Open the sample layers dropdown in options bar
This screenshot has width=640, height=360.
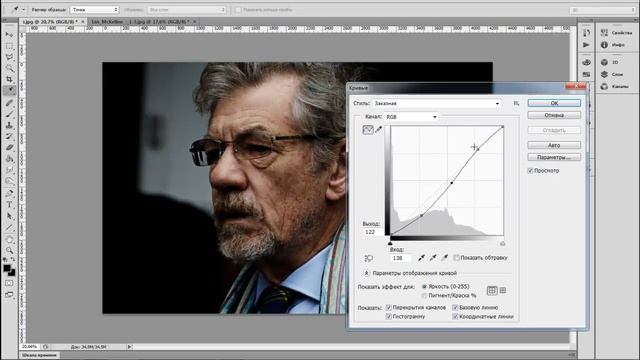click(187, 9)
